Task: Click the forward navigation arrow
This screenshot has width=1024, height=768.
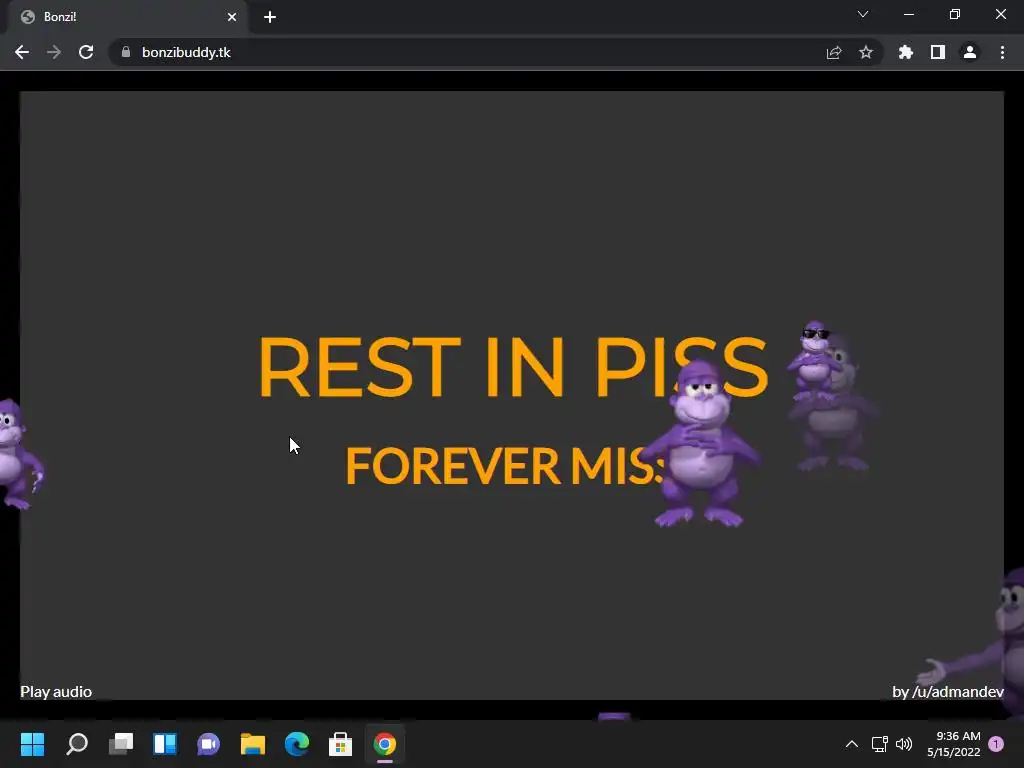Action: pos(54,52)
